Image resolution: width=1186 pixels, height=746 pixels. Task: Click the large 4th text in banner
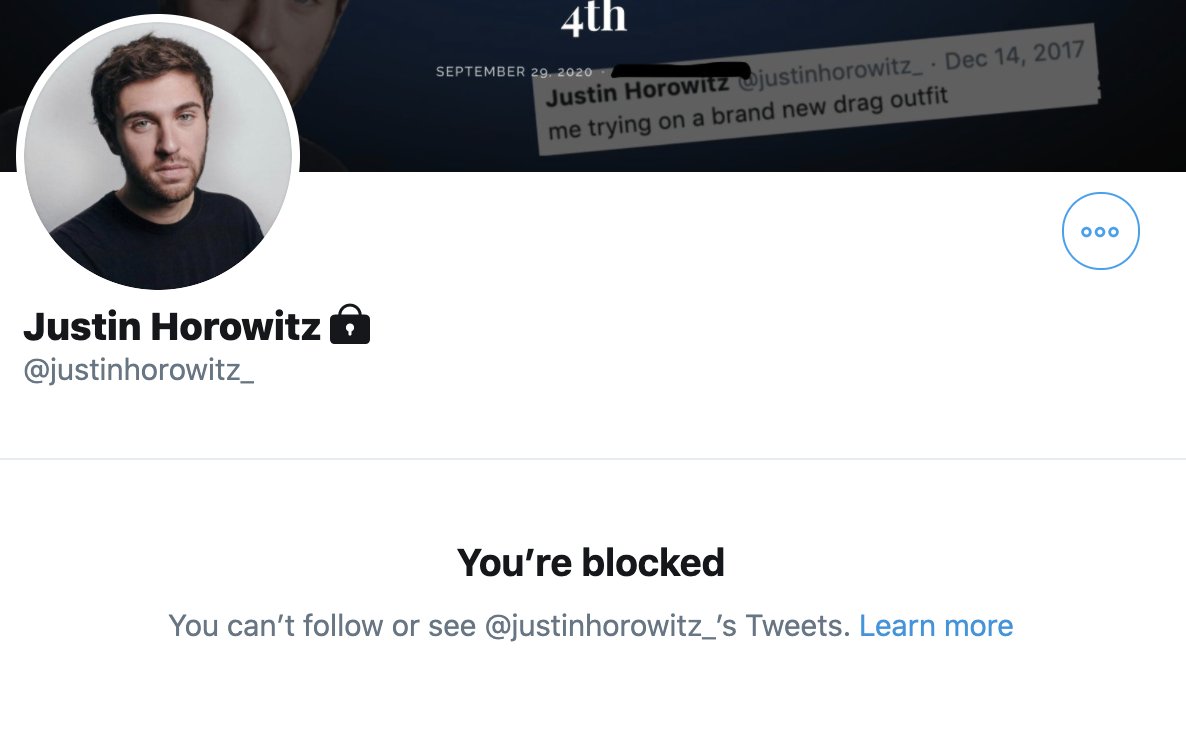point(594,18)
